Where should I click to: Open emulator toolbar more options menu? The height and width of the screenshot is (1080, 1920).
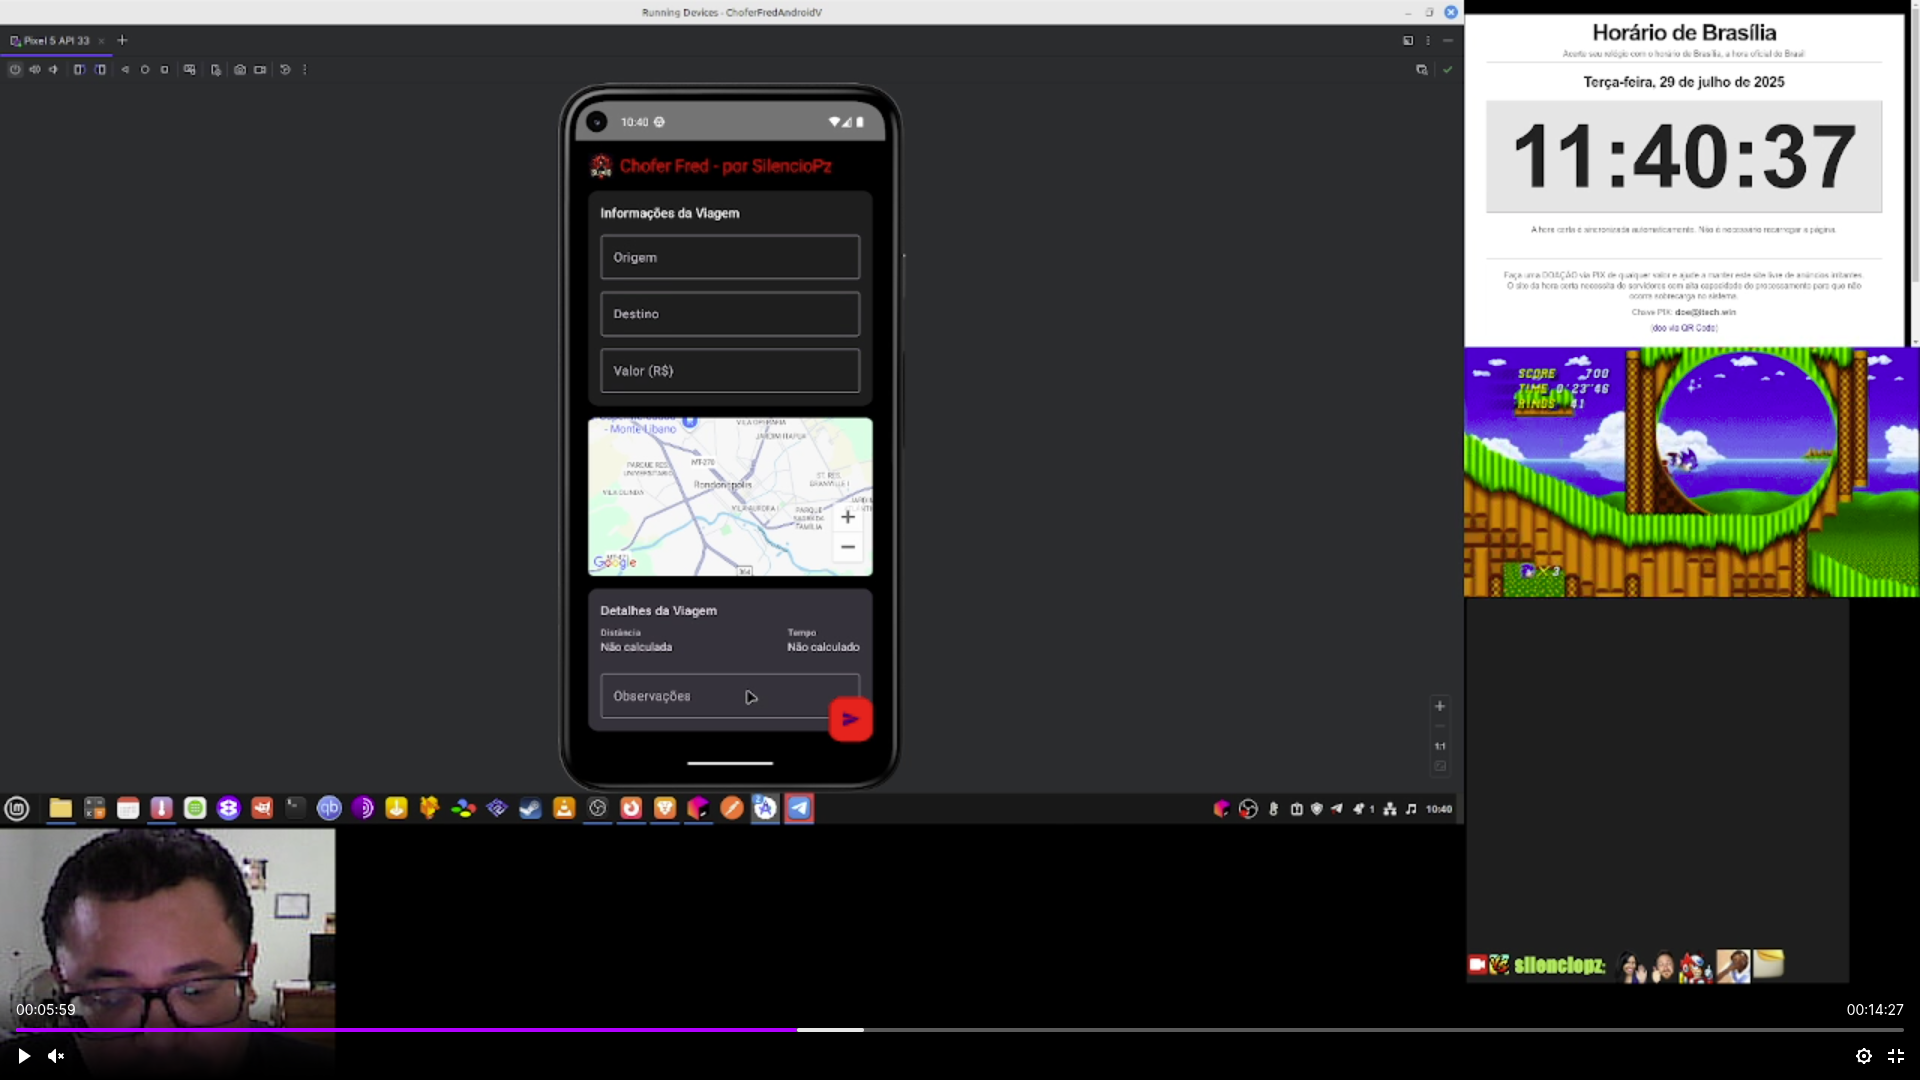point(305,70)
